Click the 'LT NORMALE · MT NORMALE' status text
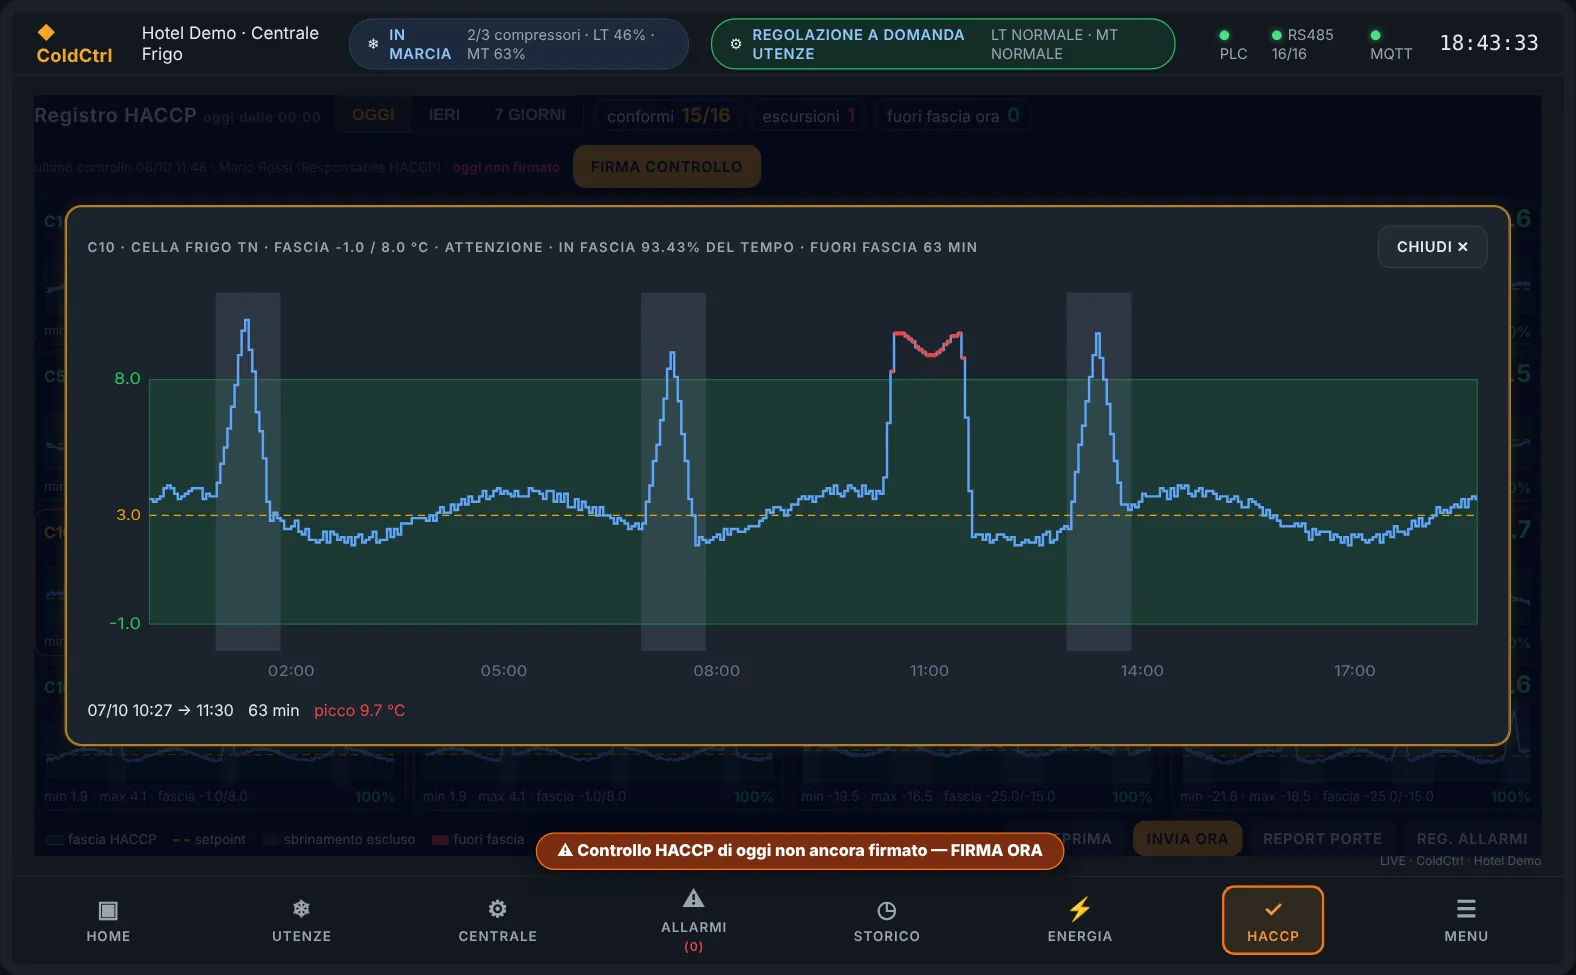This screenshot has width=1576, height=975. [x=1054, y=44]
